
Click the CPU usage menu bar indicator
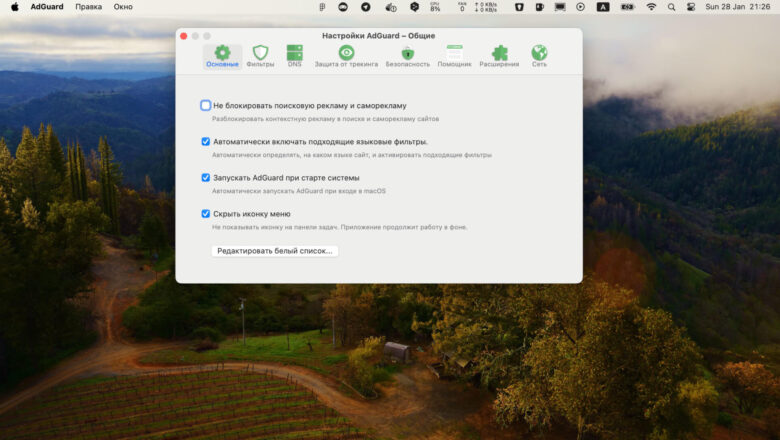[x=435, y=7]
